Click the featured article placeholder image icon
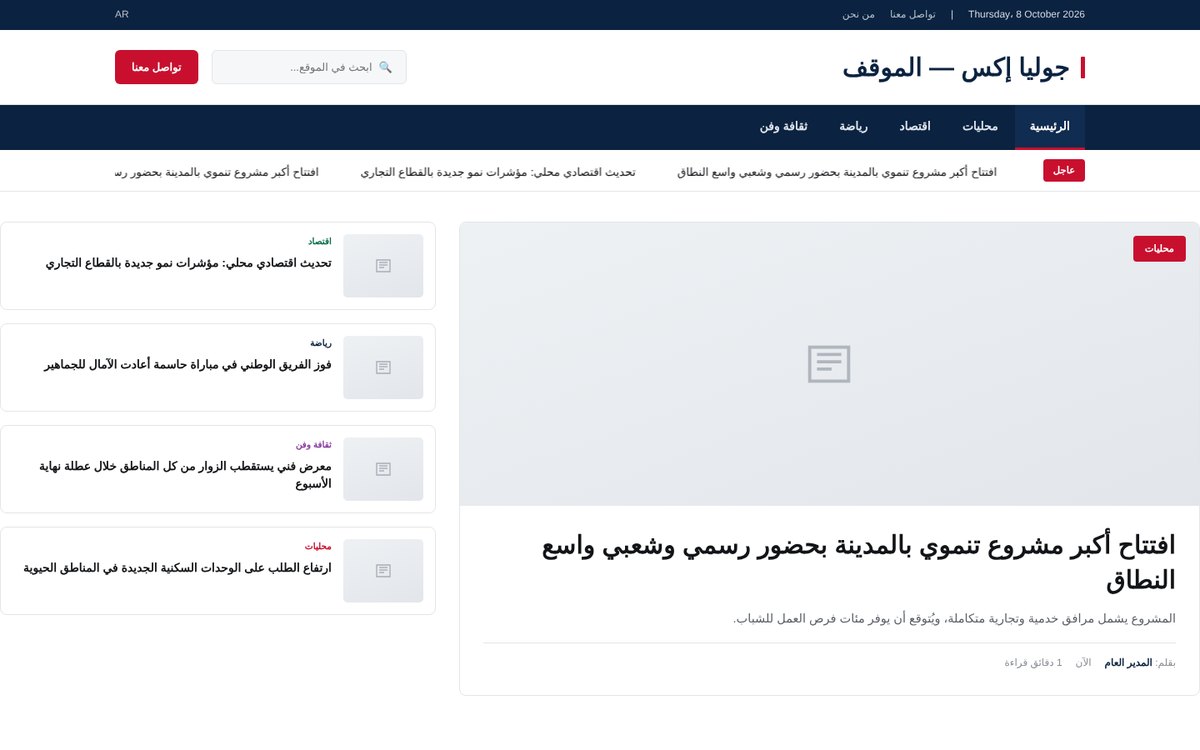 [x=829, y=364]
